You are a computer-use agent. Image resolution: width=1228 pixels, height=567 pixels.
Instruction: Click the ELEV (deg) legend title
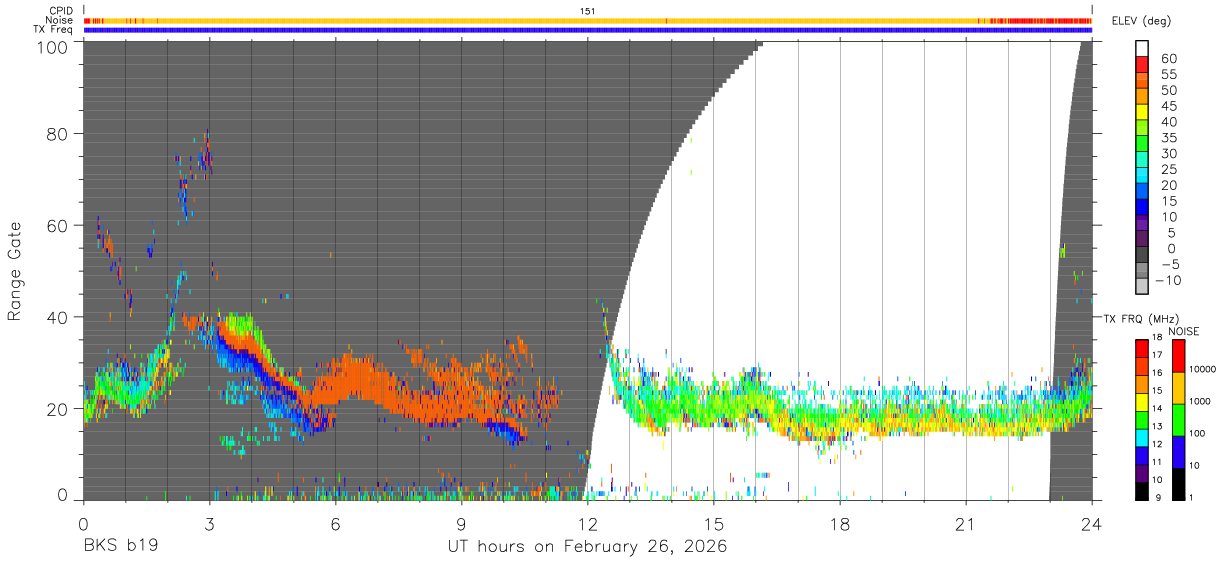point(1141,20)
